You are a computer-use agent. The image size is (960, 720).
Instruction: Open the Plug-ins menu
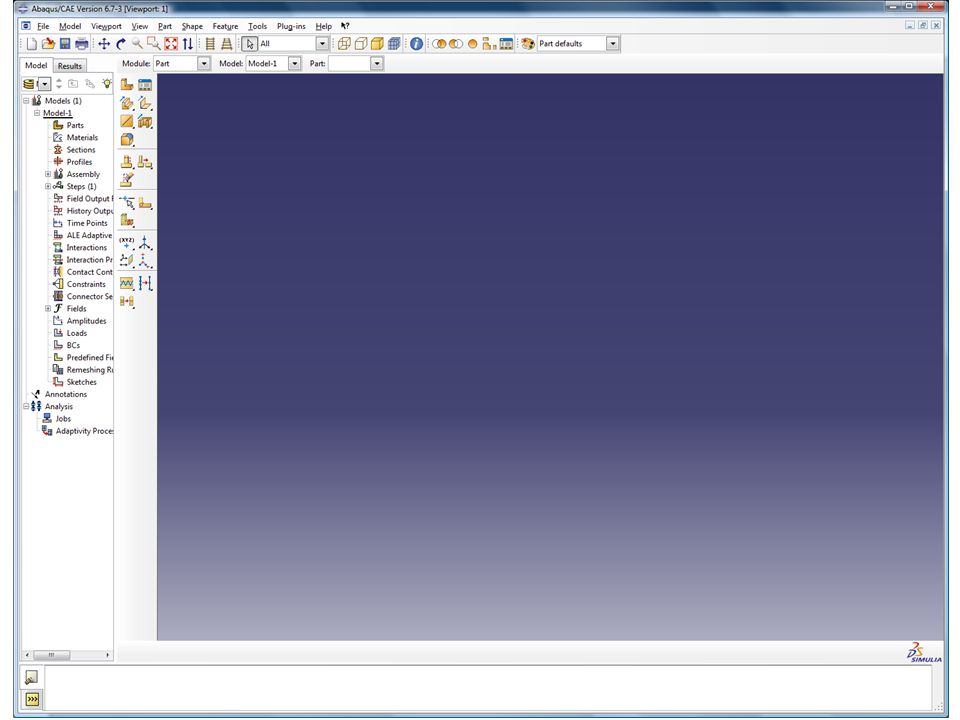(291, 26)
